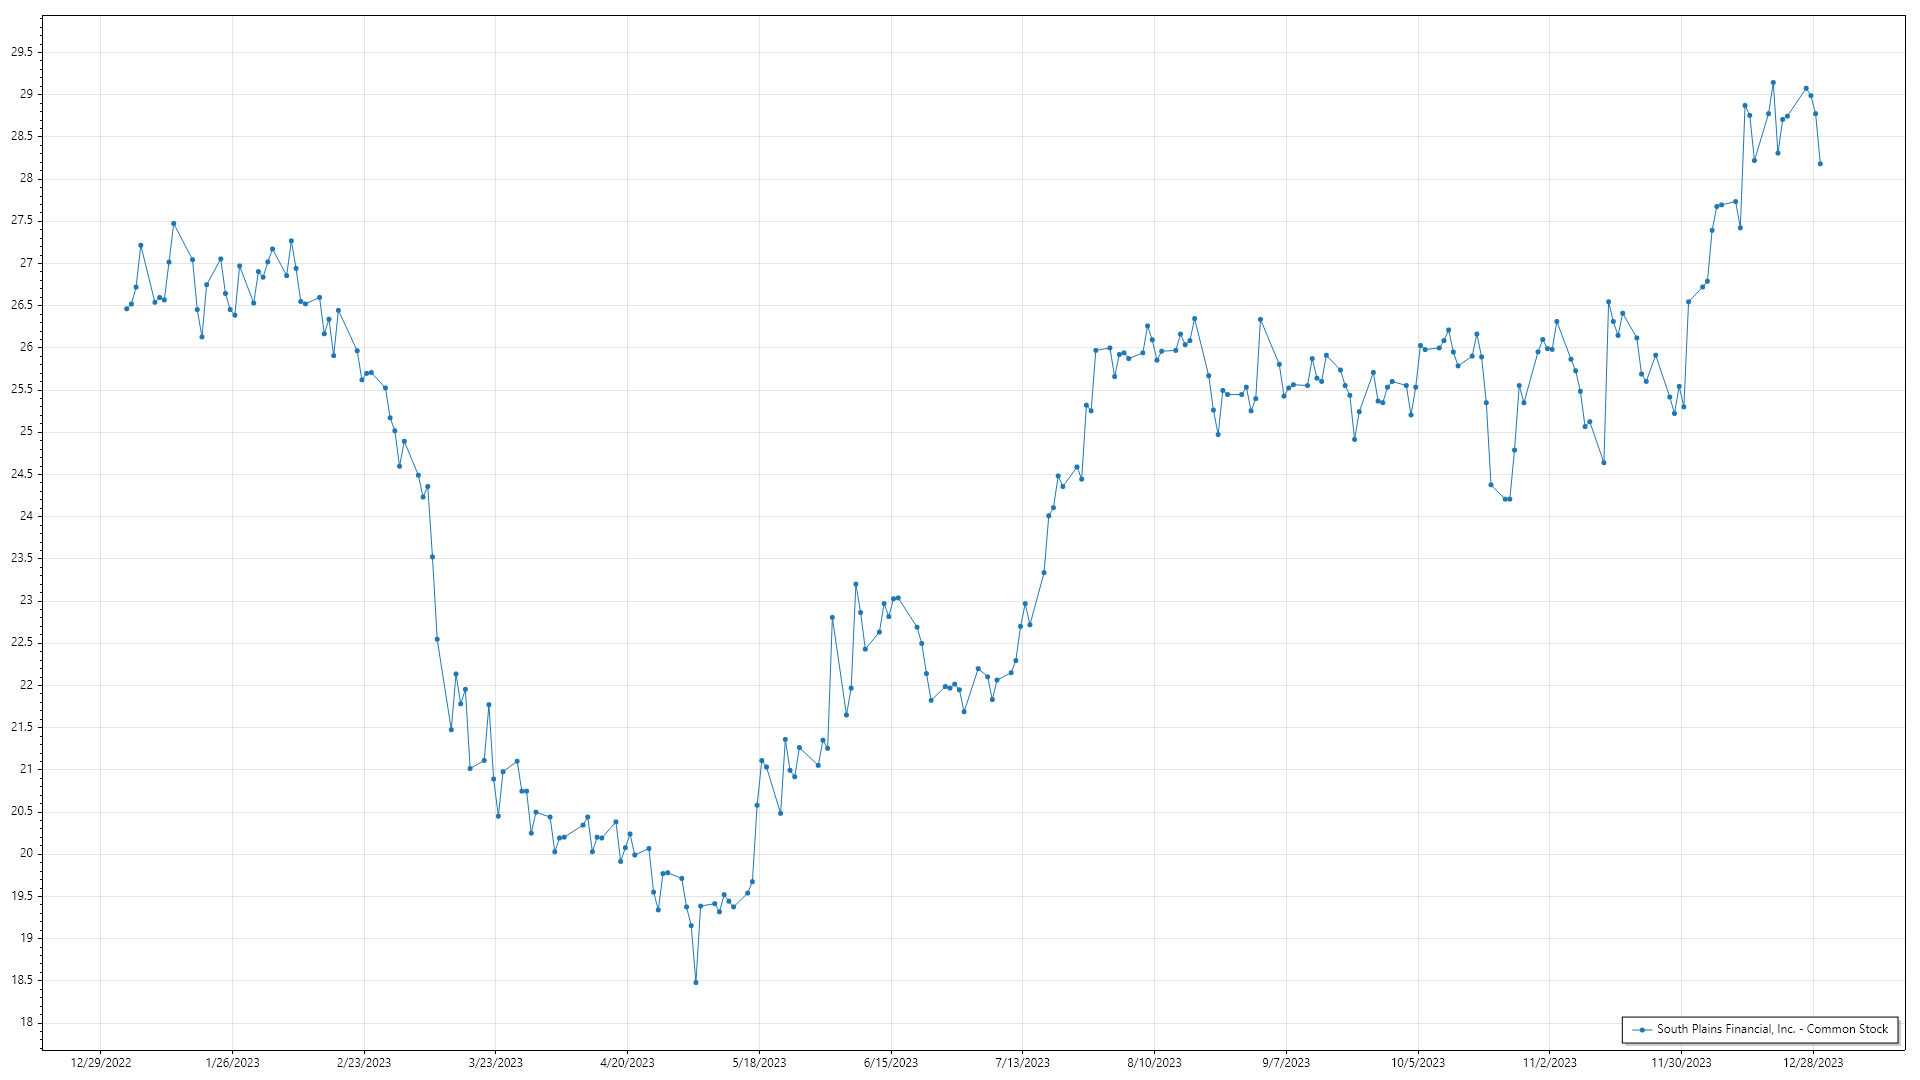Click the 26.5 y-axis value label
This screenshot has width=1920, height=1080.
22,305
